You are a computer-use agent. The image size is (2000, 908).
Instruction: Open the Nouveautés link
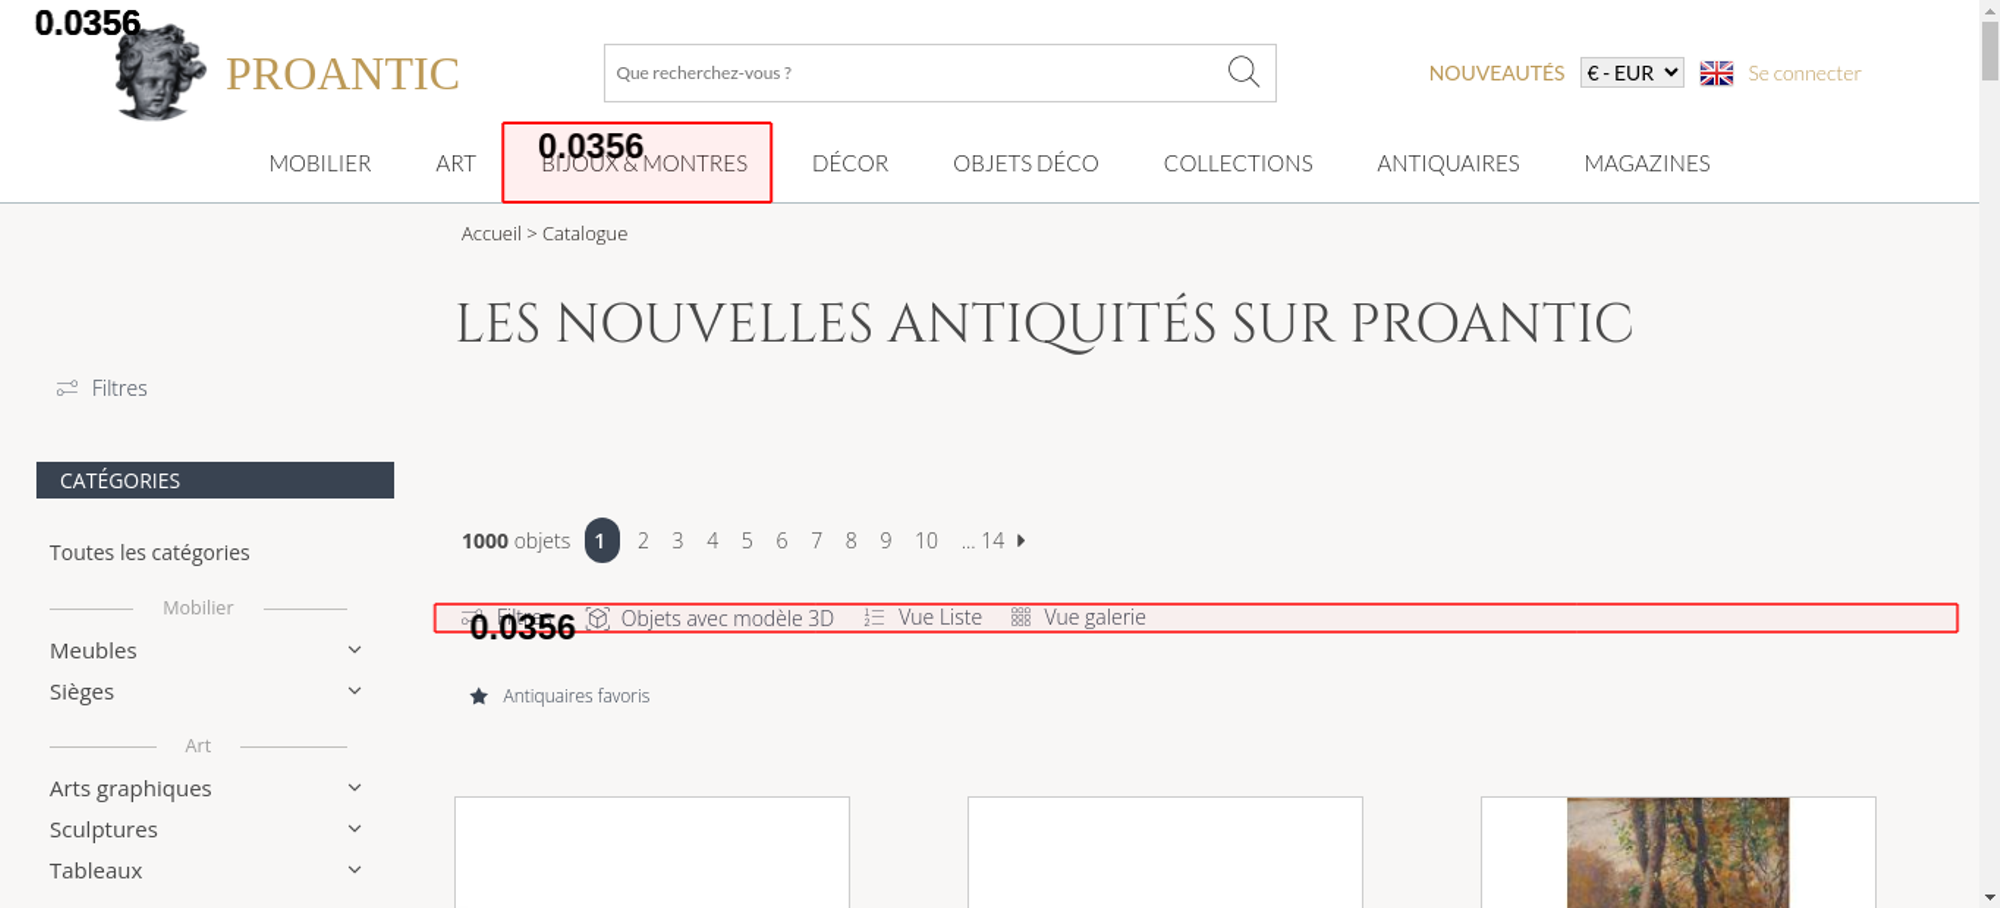coord(1495,73)
